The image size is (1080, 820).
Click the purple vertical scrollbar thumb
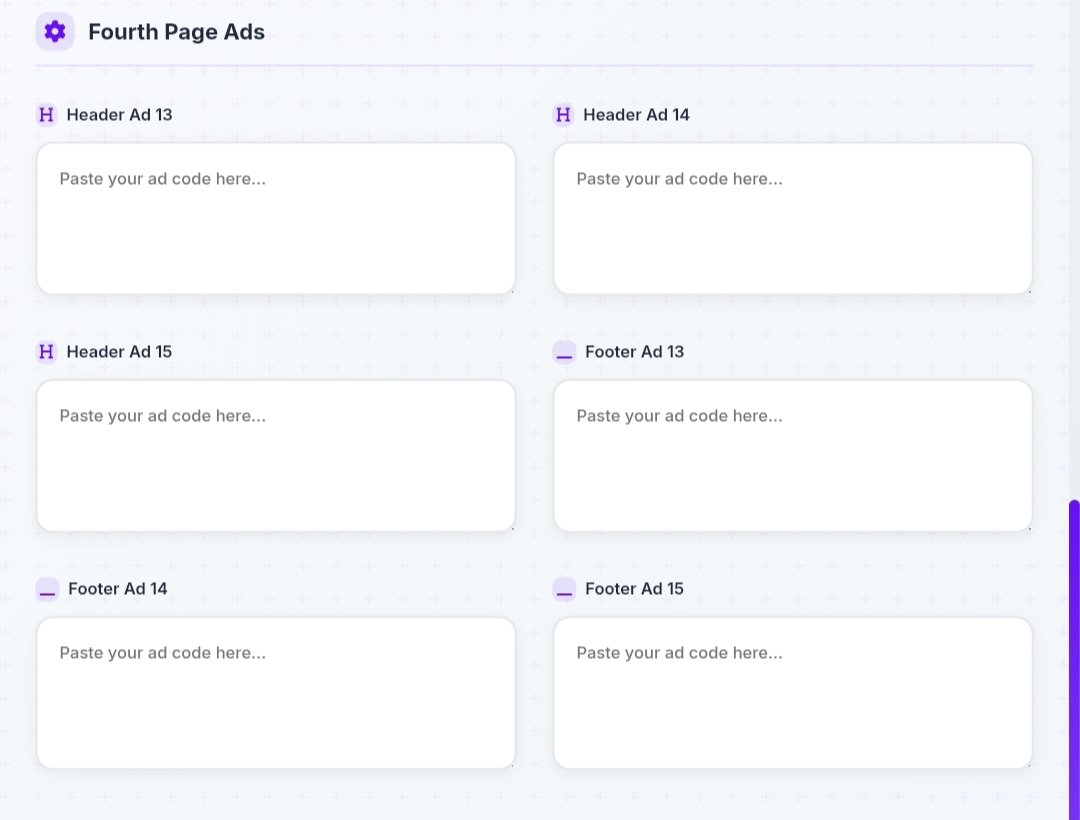(1074, 650)
